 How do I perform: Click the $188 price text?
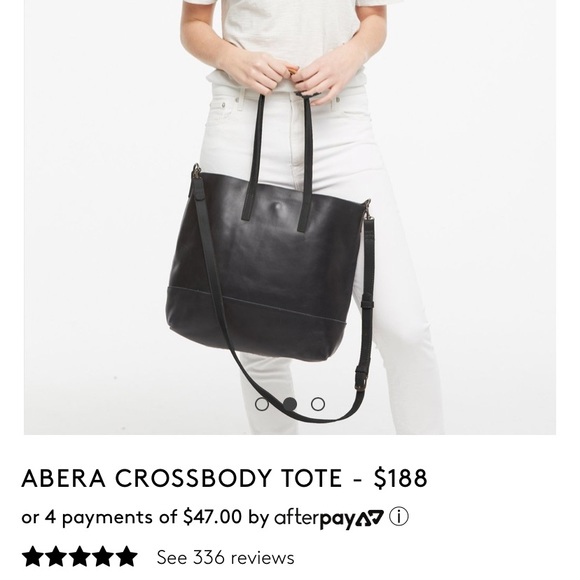pyautogui.click(x=400, y=478)
